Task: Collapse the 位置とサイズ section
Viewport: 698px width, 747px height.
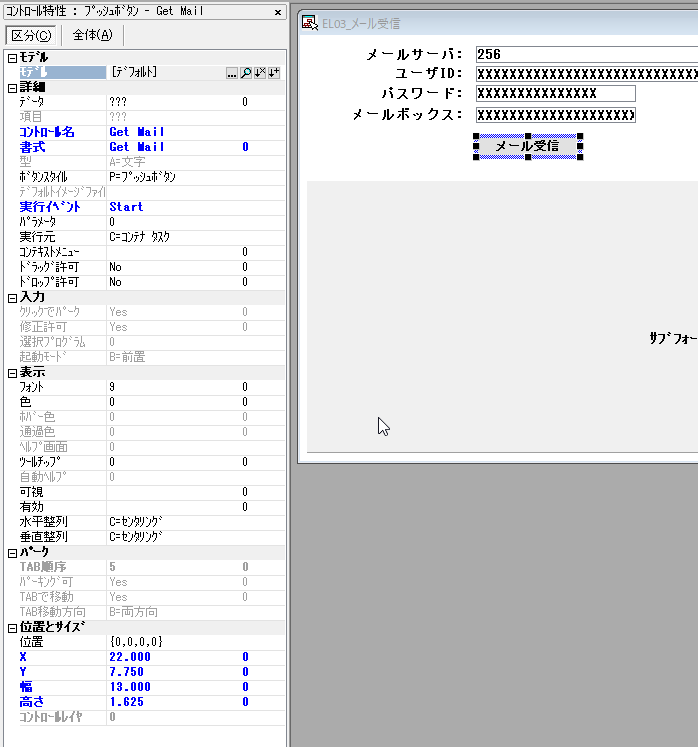Action: [12, 627]
